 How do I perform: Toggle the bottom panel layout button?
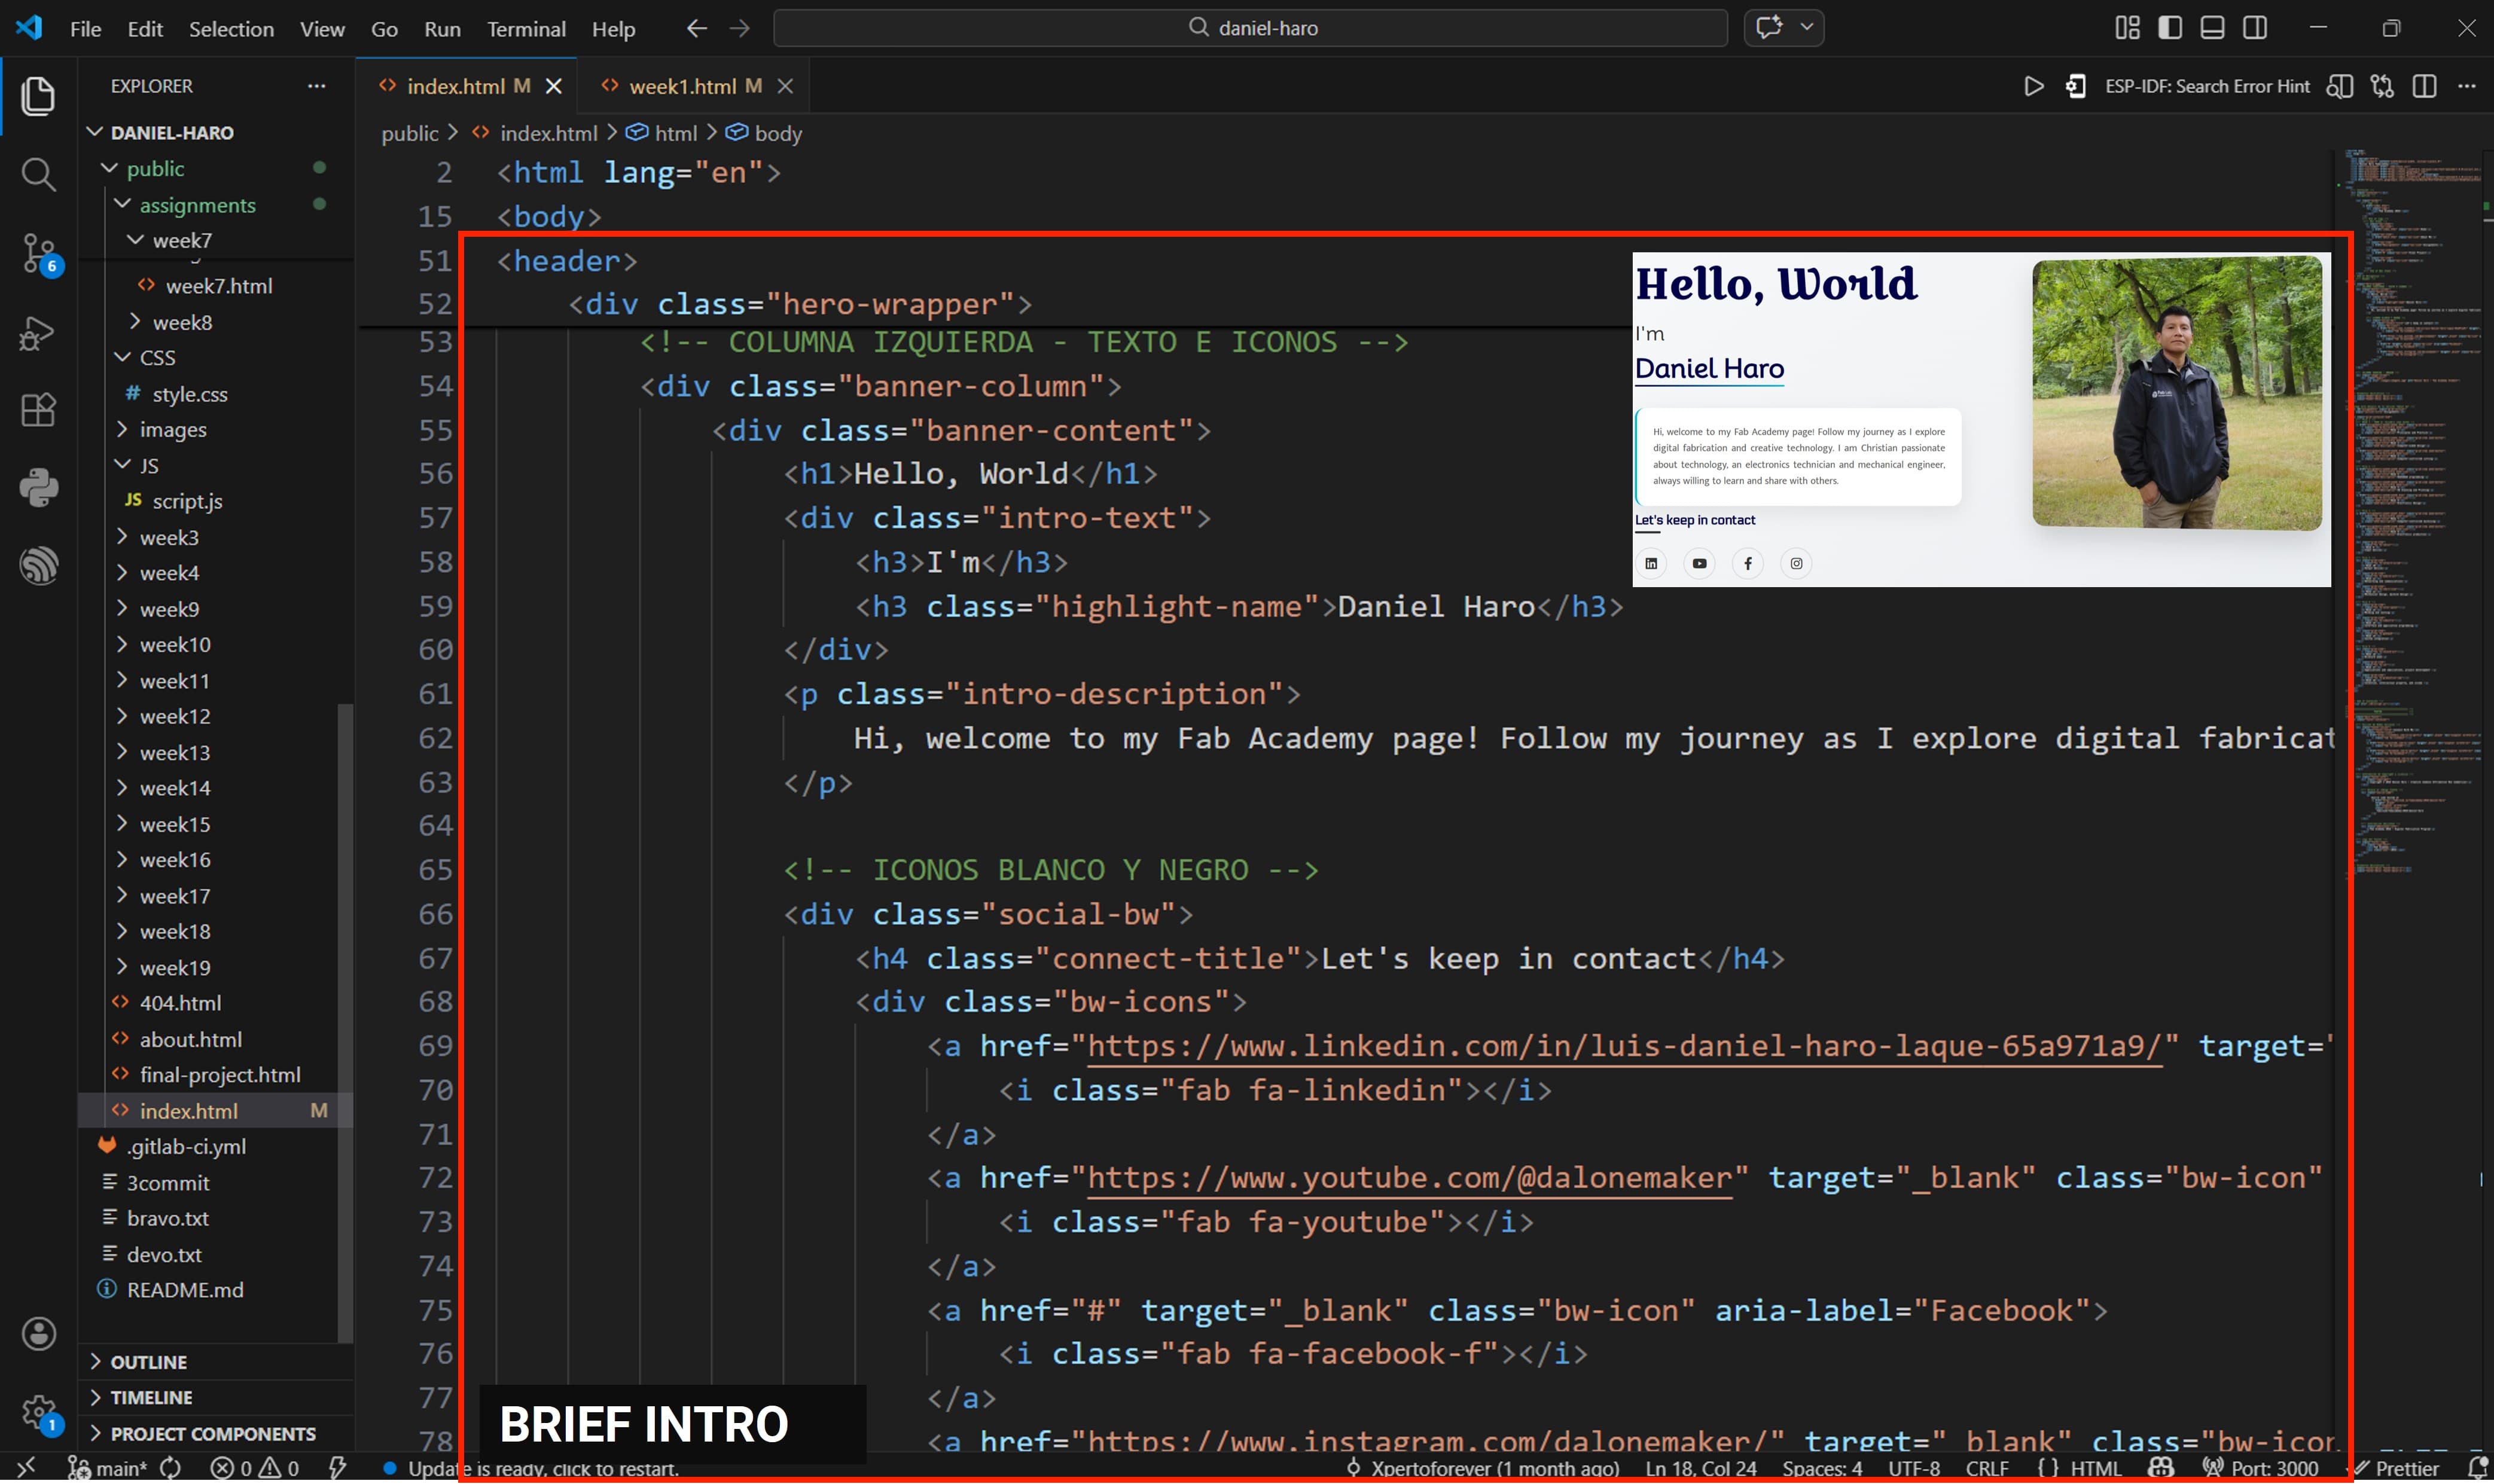pyautogui.click(x=2212, y=28)
